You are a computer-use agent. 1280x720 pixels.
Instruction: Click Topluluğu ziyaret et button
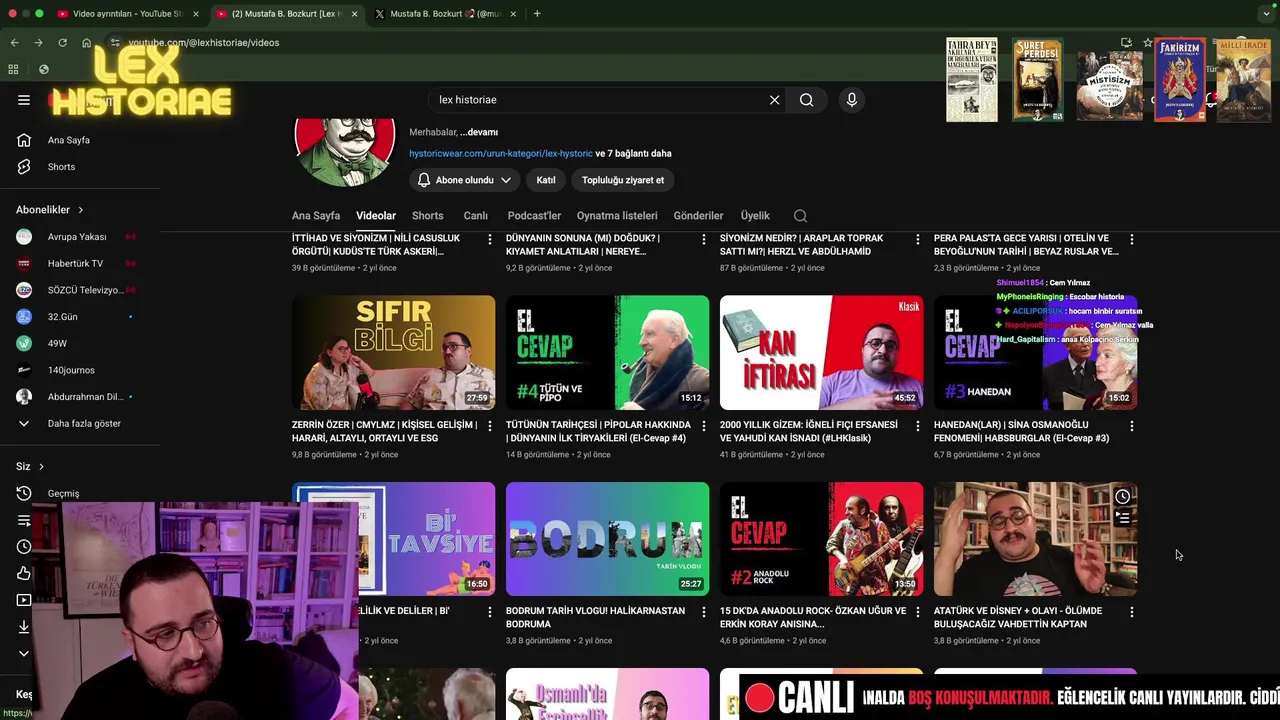(x=623, y=180)
